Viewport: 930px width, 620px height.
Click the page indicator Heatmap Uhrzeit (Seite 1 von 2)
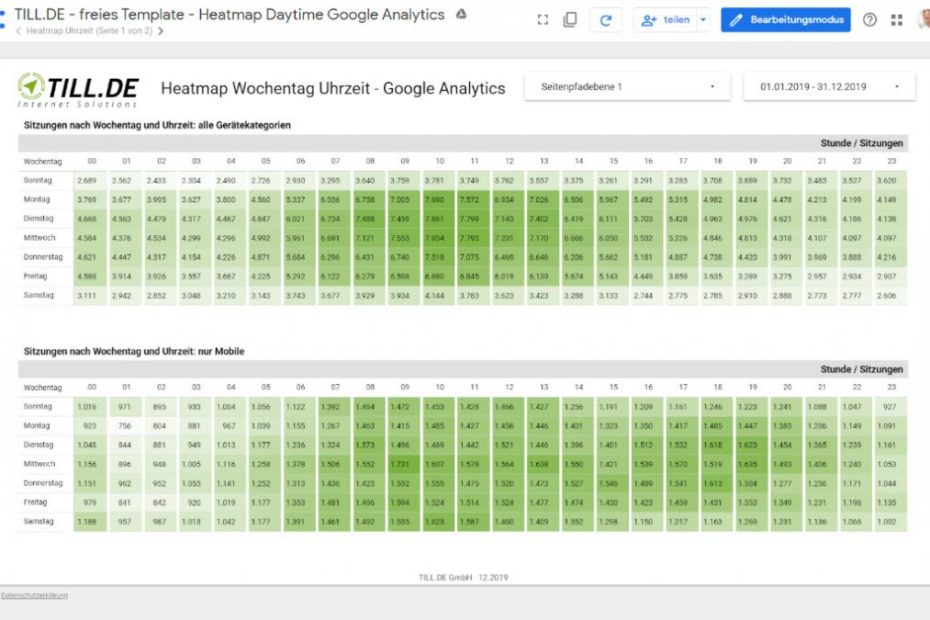[x=89, y=31]
